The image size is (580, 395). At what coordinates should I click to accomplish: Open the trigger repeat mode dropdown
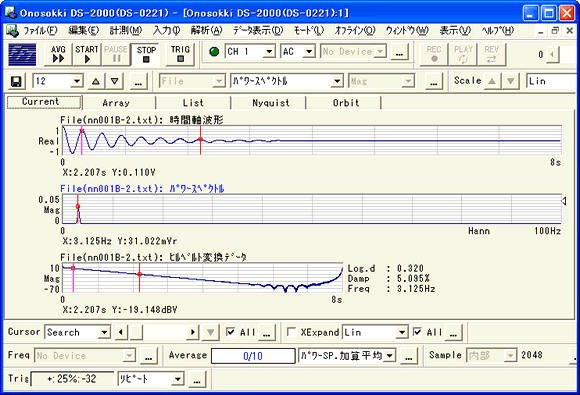pyautogui.click(x=178, y=379)
